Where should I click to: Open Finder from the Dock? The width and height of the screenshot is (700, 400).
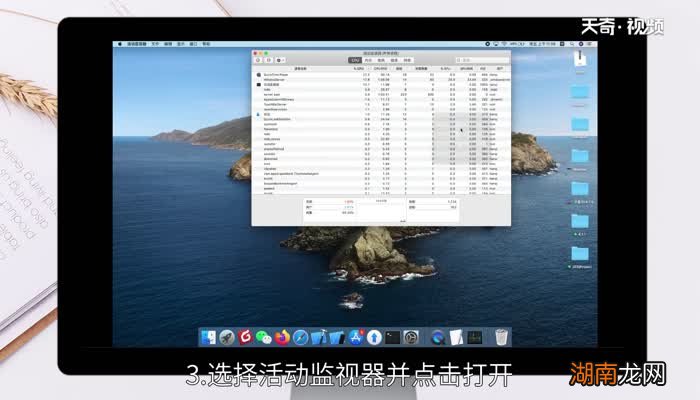[x=209, y=337]
